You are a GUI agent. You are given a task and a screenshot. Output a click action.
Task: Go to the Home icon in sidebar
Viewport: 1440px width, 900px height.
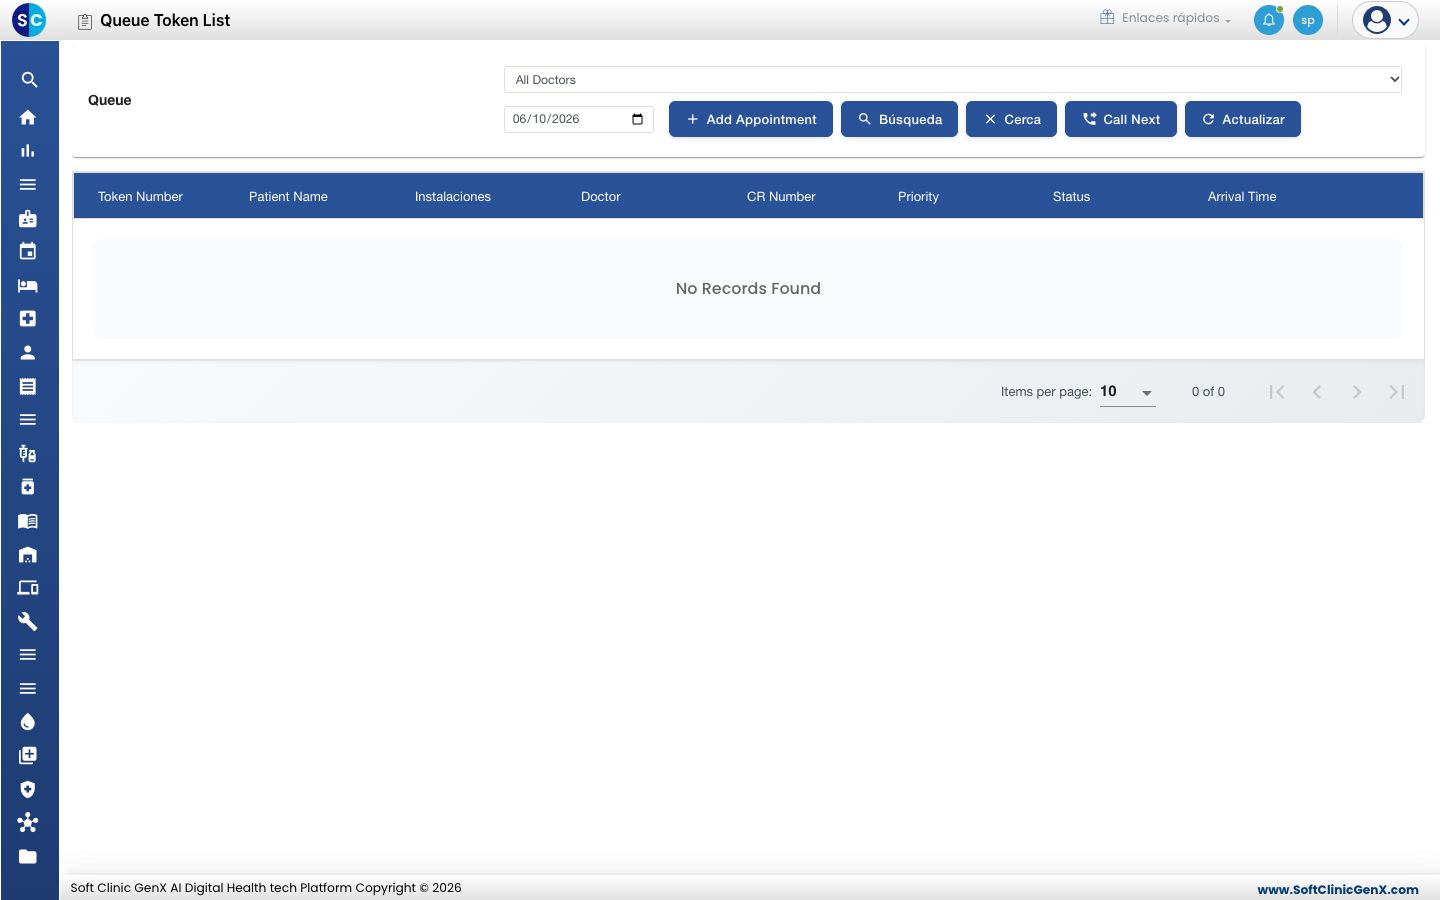click(x=28, y=117)
